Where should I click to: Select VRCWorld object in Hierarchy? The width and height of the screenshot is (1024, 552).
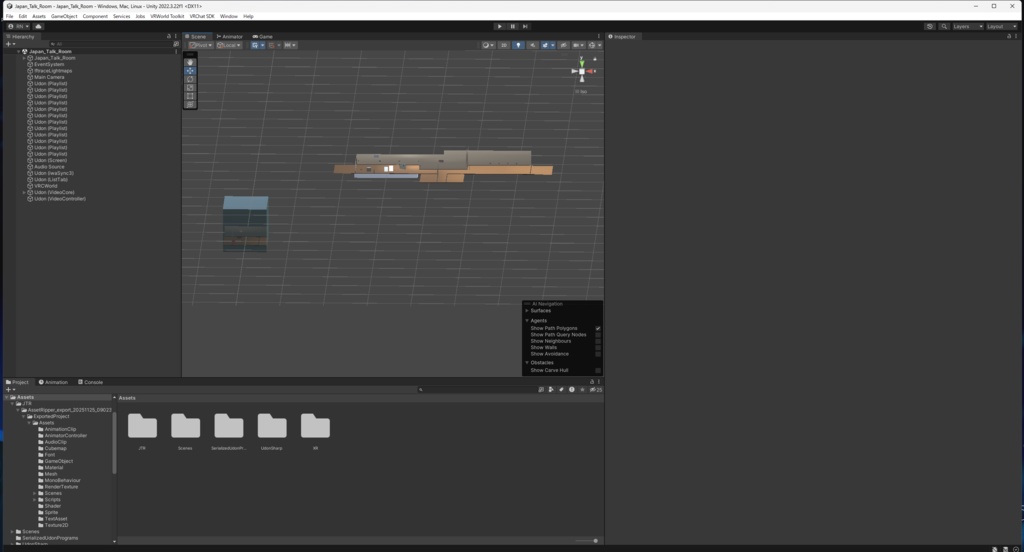[x=46, y=186]
